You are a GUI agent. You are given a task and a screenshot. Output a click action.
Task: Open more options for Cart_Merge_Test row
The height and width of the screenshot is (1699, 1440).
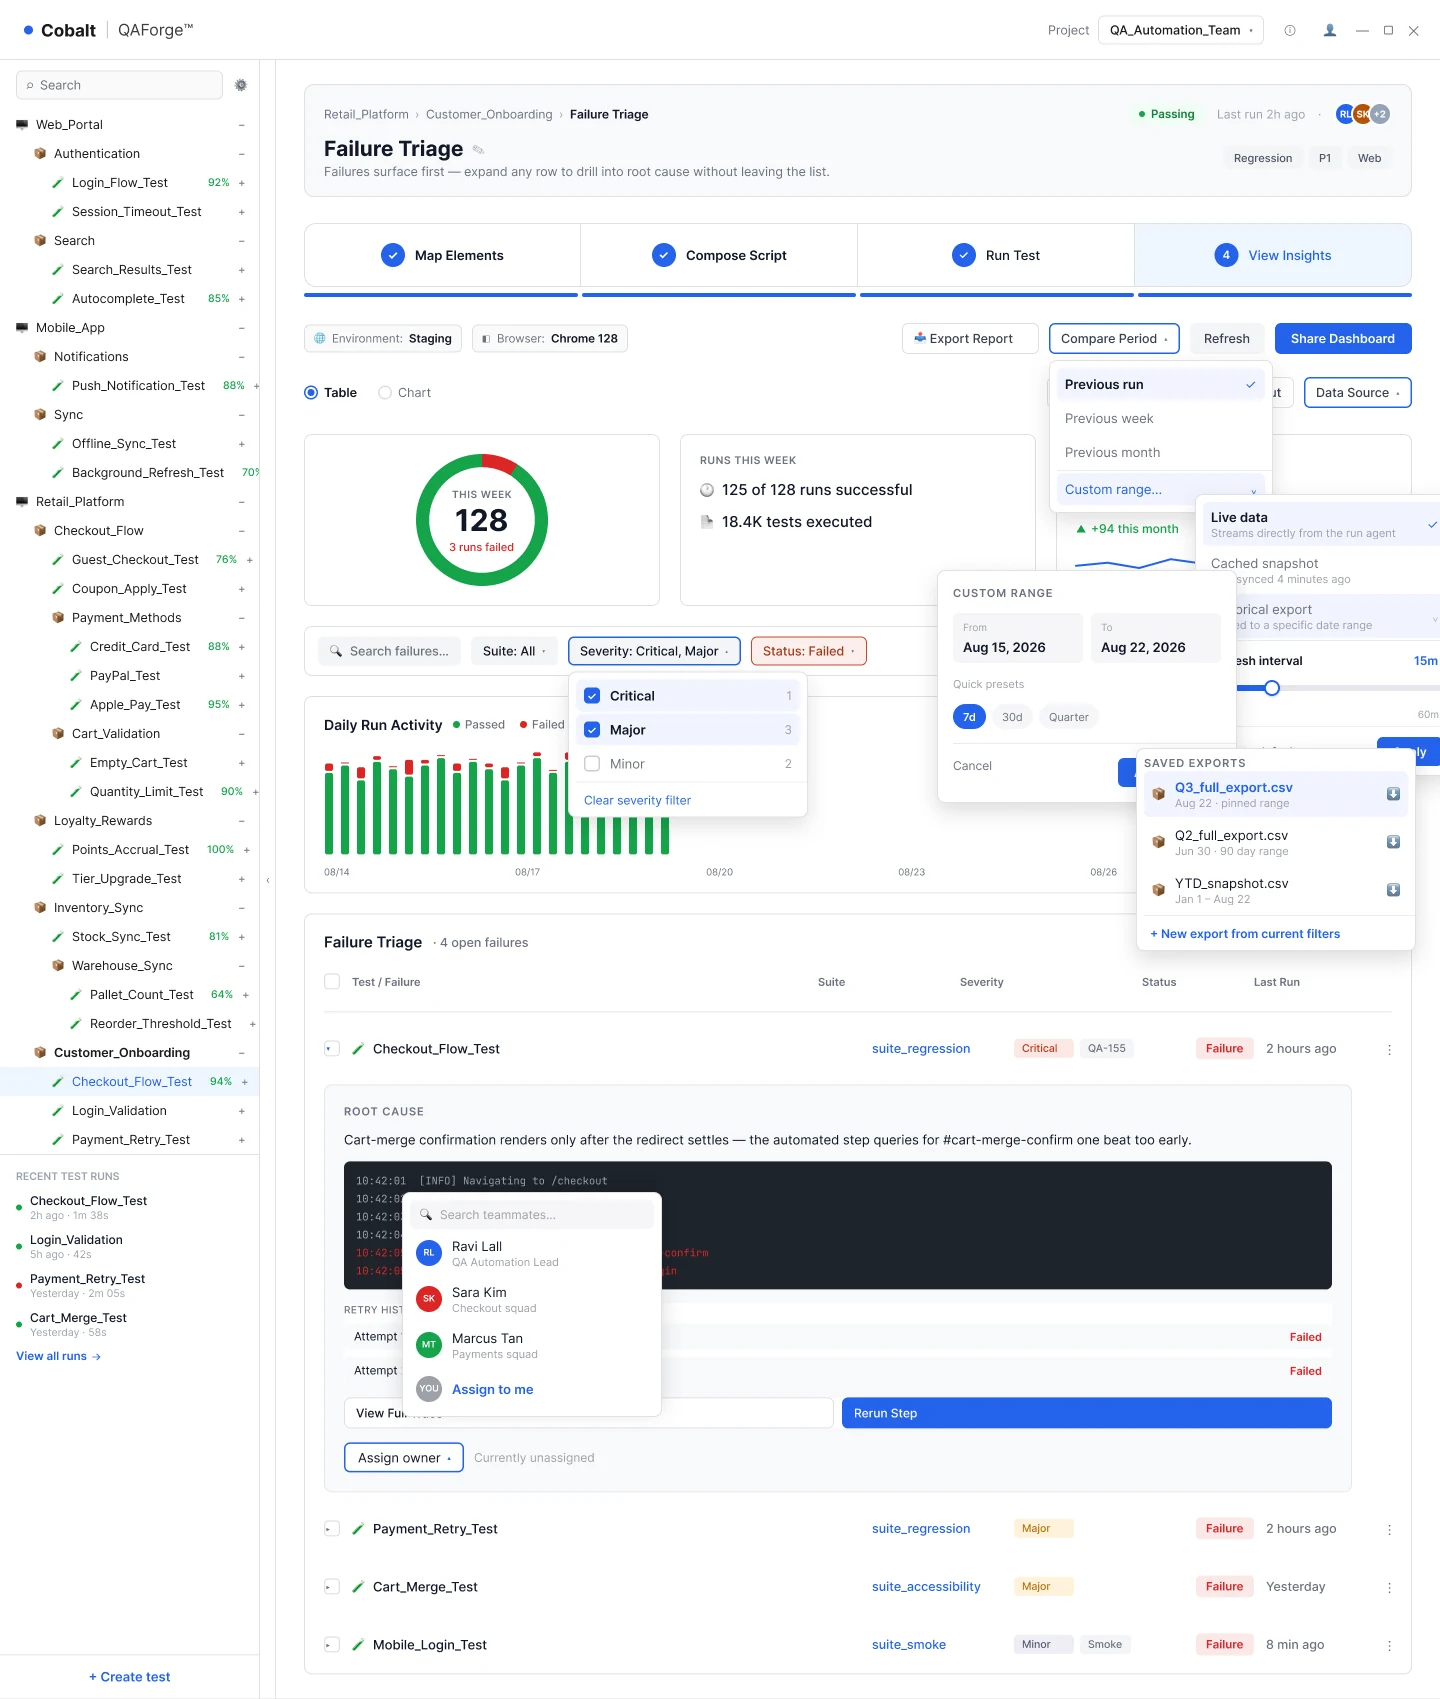(1390, 1587)
